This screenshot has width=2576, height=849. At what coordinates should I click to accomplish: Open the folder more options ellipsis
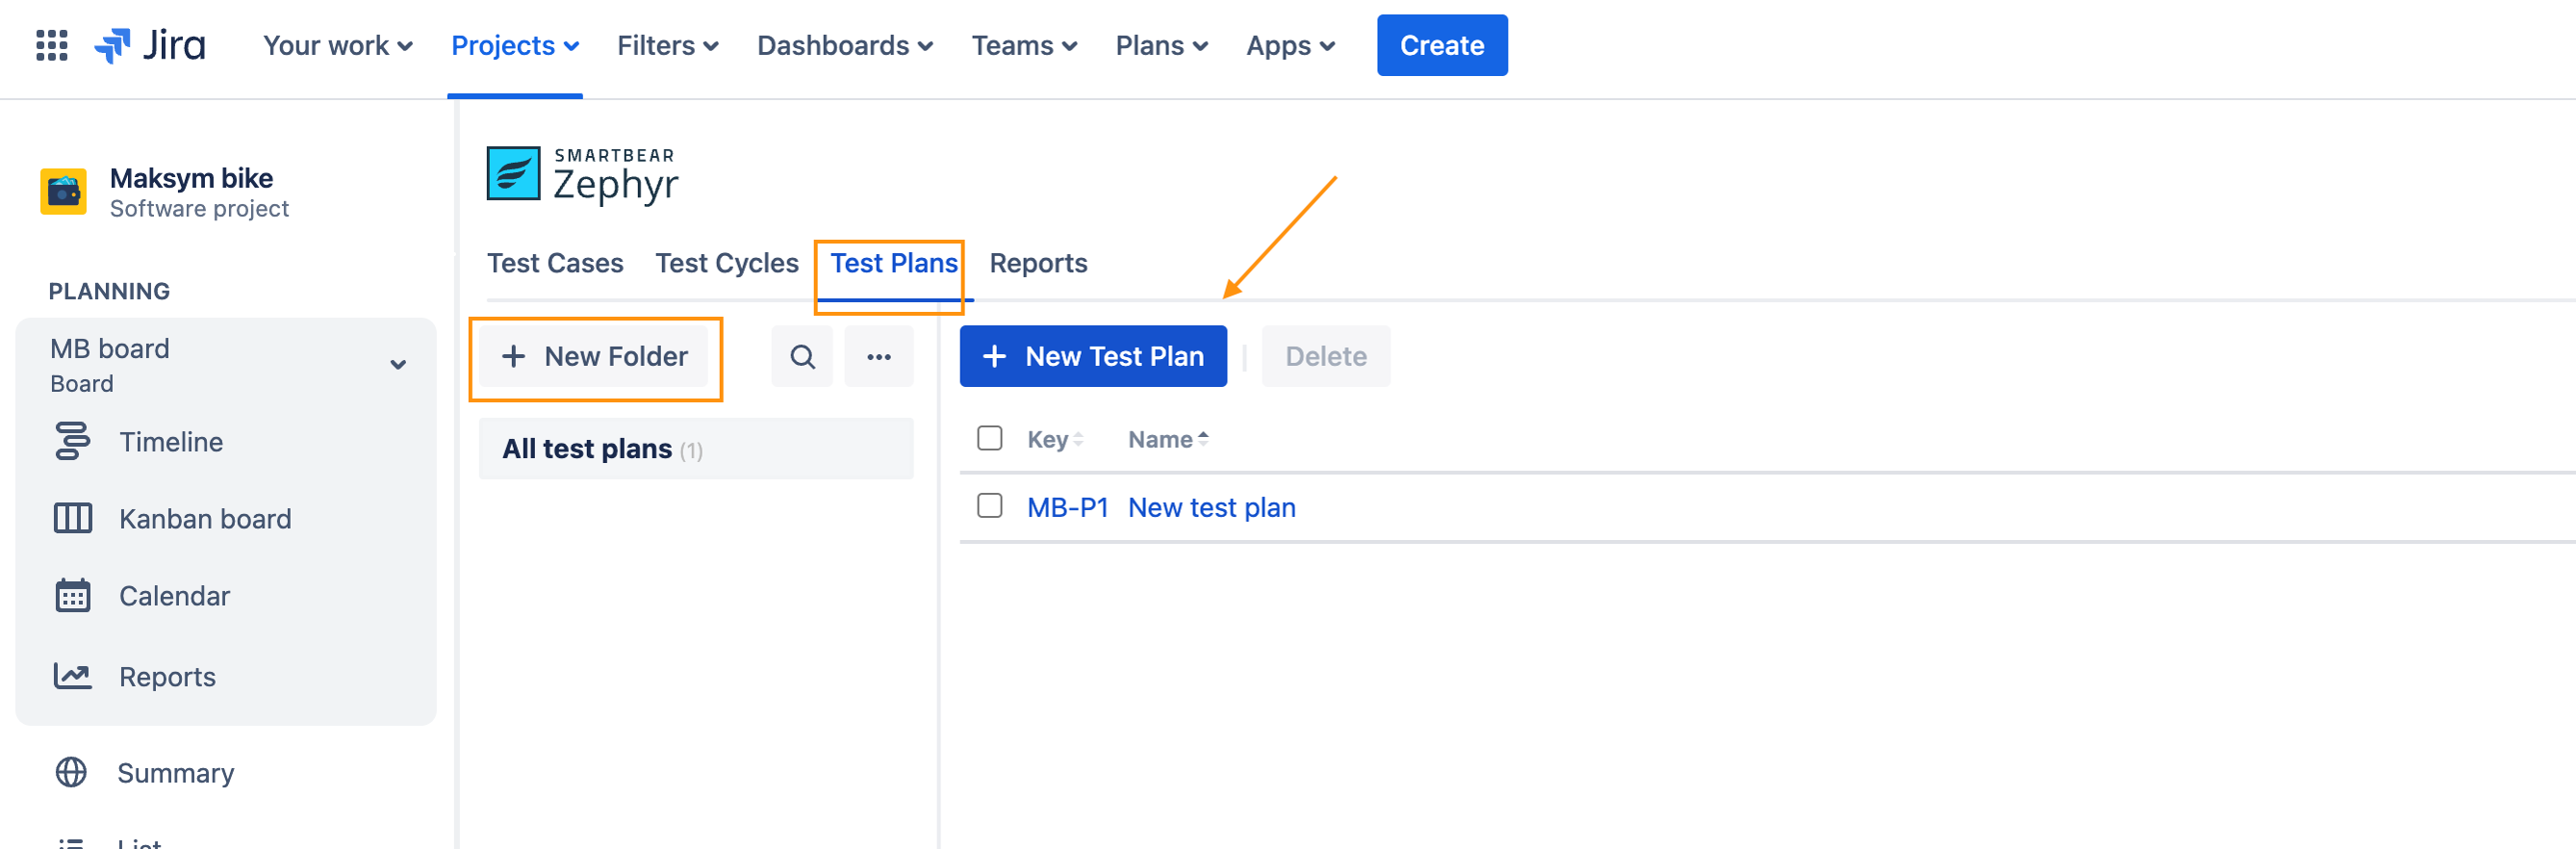pyautogui.click(x=879, y=357)
